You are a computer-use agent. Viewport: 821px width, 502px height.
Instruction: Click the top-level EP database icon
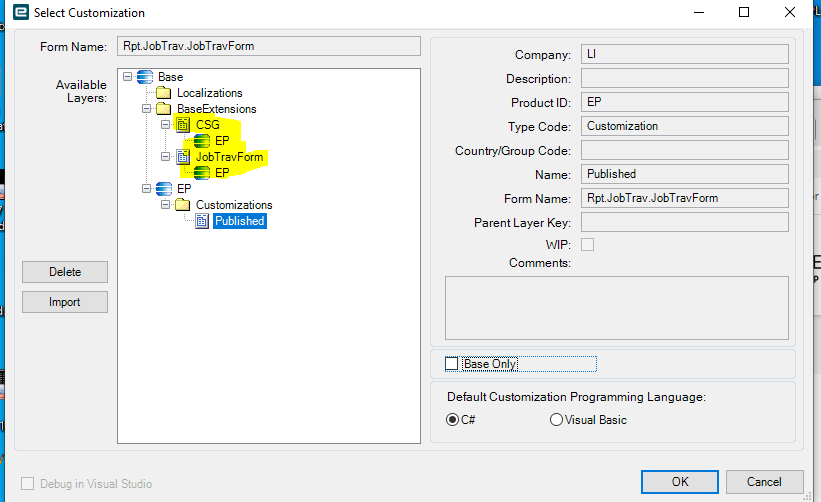pos(164,188)
